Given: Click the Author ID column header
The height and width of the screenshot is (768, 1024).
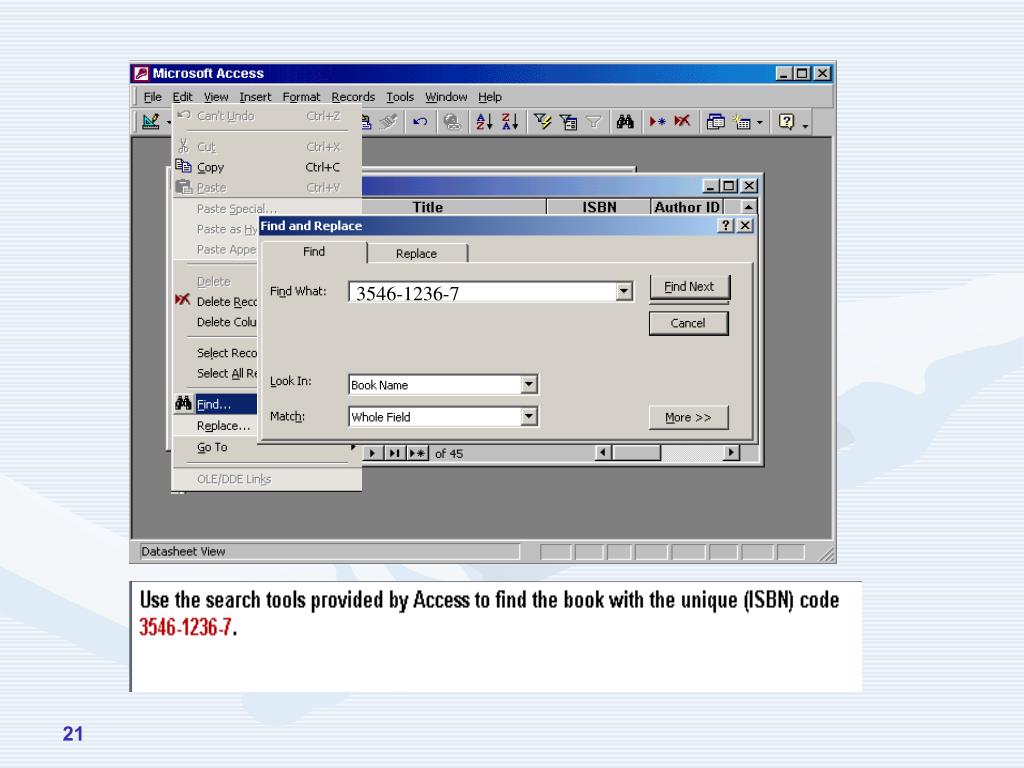Looking at the screenshot, I should 687,207.
